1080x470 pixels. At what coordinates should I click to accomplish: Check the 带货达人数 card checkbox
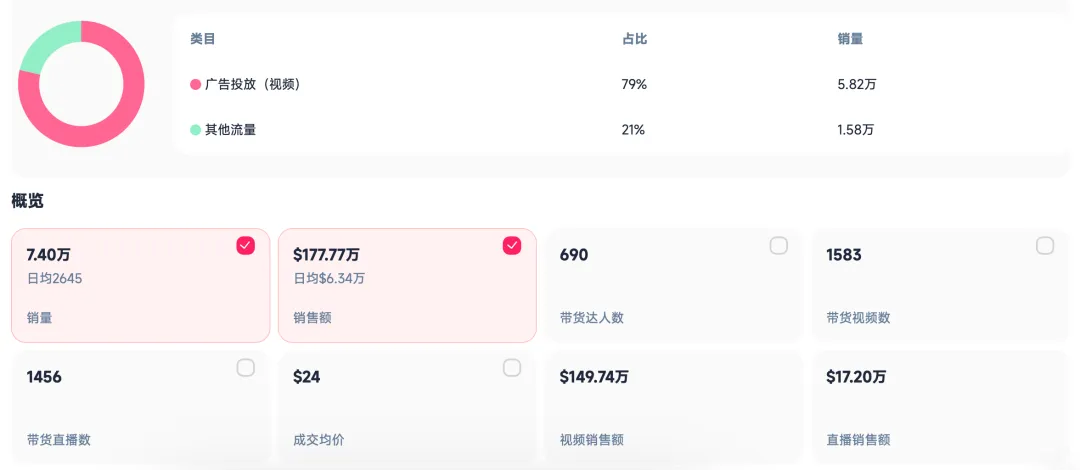coord(779,245)
